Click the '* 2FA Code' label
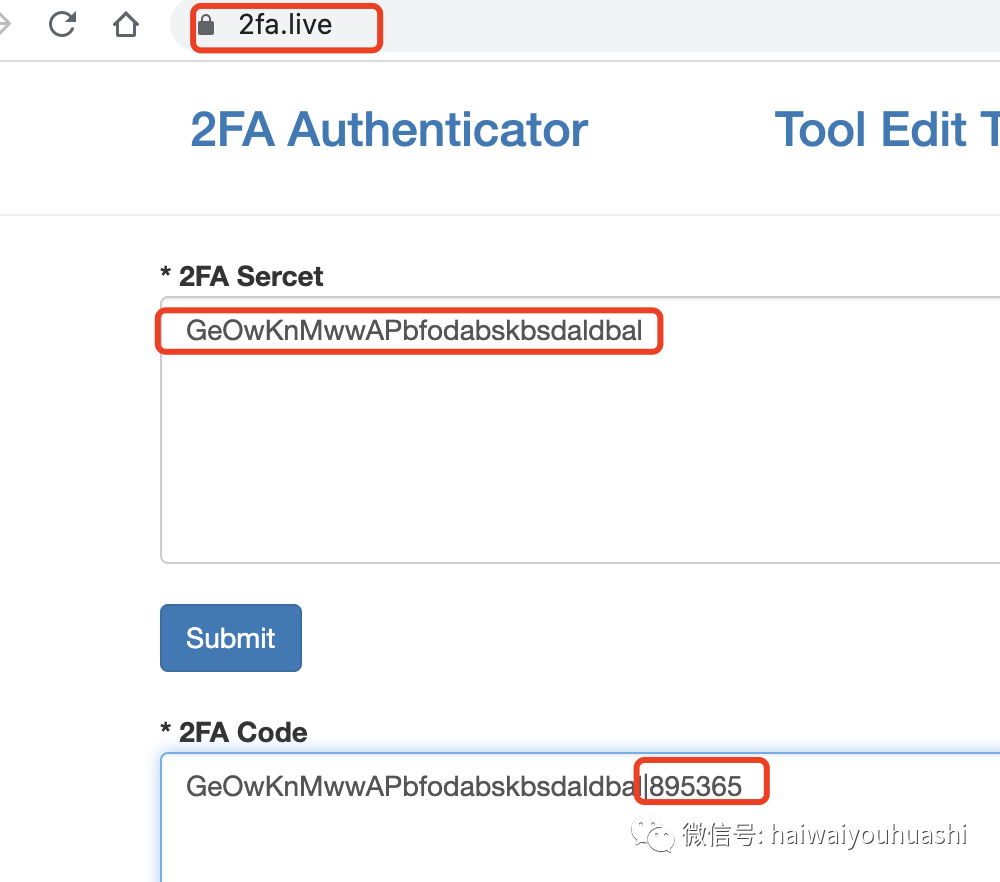1000x882 pixels. pos(233,732)
